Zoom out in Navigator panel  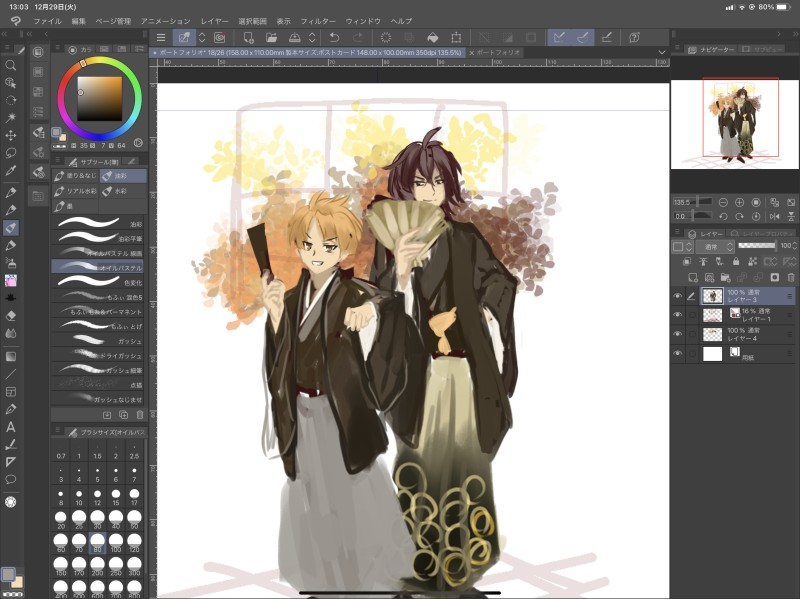point(723,203)
